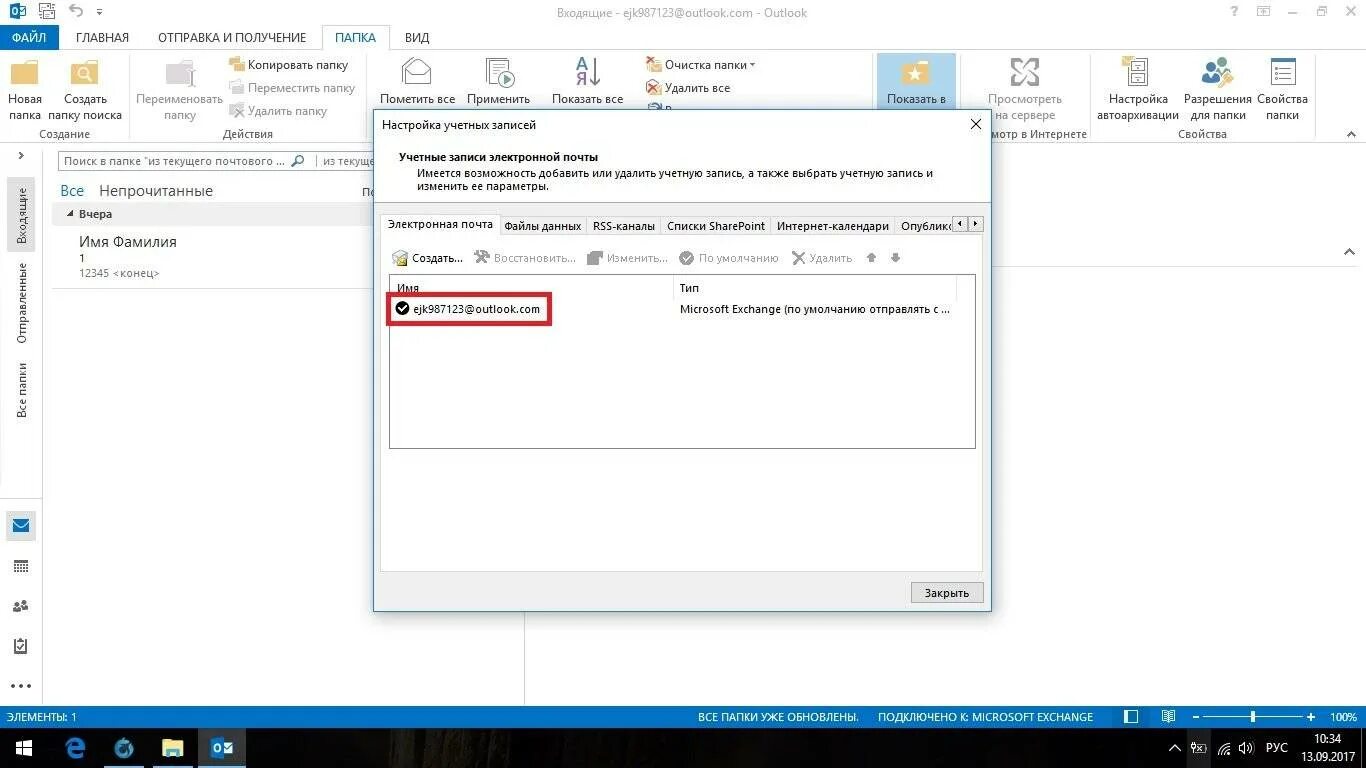Image resolution: width=1366 pixels, height=768 pixels.
Task: Switch to the RSS-каналы tab
Action: click(x=624, y=226)
